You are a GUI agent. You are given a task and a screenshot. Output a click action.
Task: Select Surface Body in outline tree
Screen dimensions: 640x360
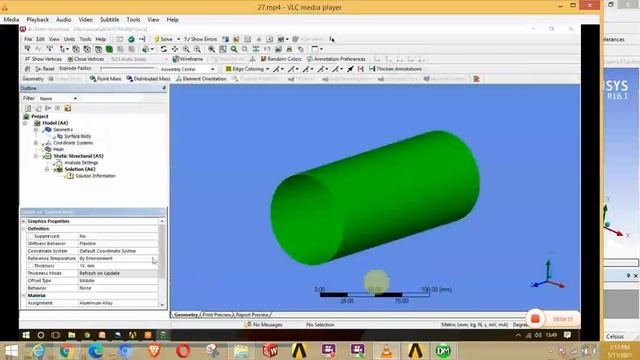(x=77, y=136)
